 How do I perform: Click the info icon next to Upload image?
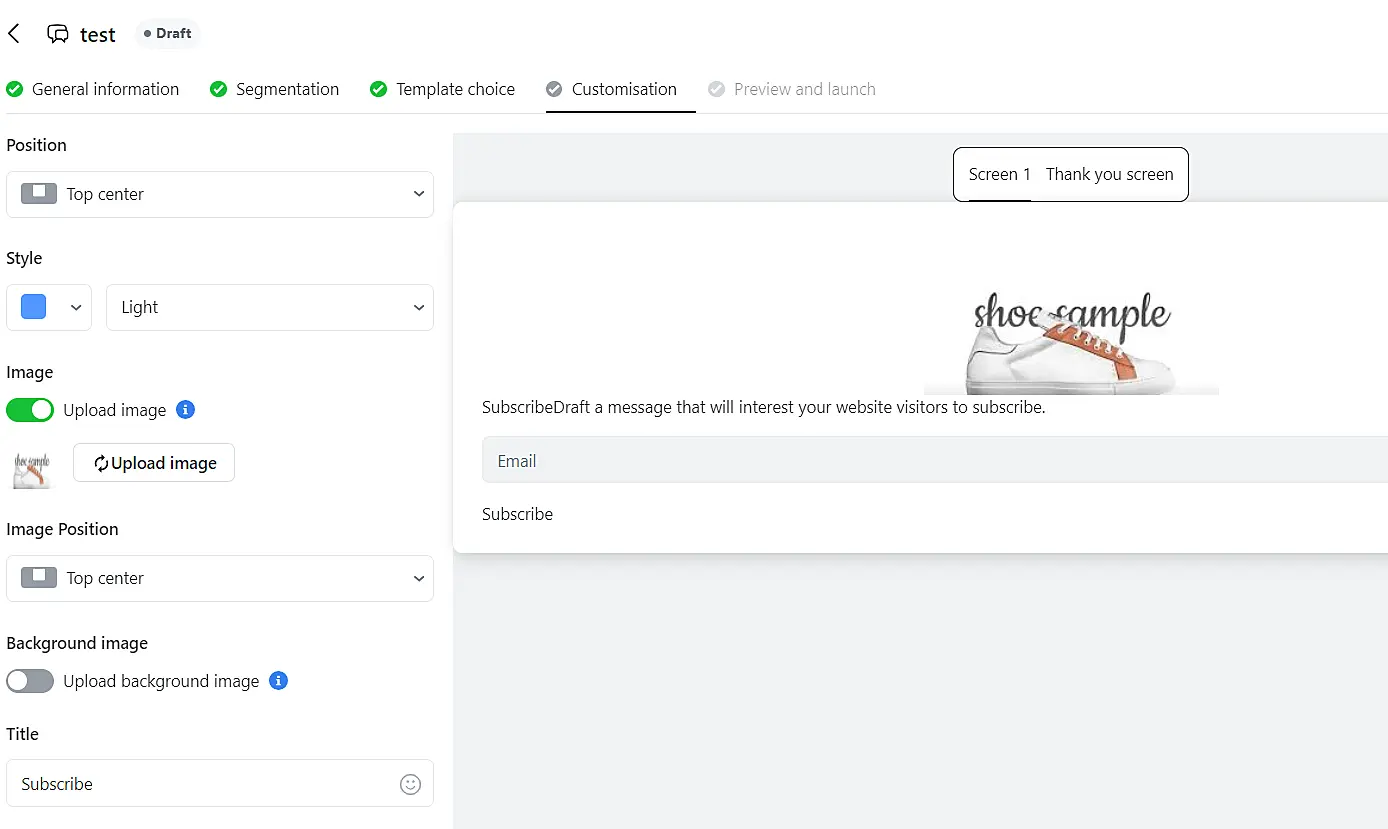click(185, 410)
